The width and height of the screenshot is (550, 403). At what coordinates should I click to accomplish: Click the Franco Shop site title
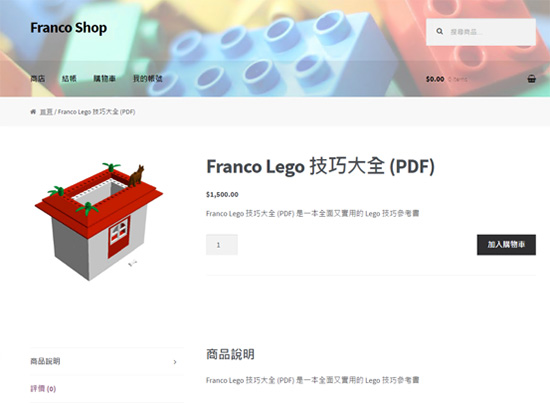coord(69,28)
